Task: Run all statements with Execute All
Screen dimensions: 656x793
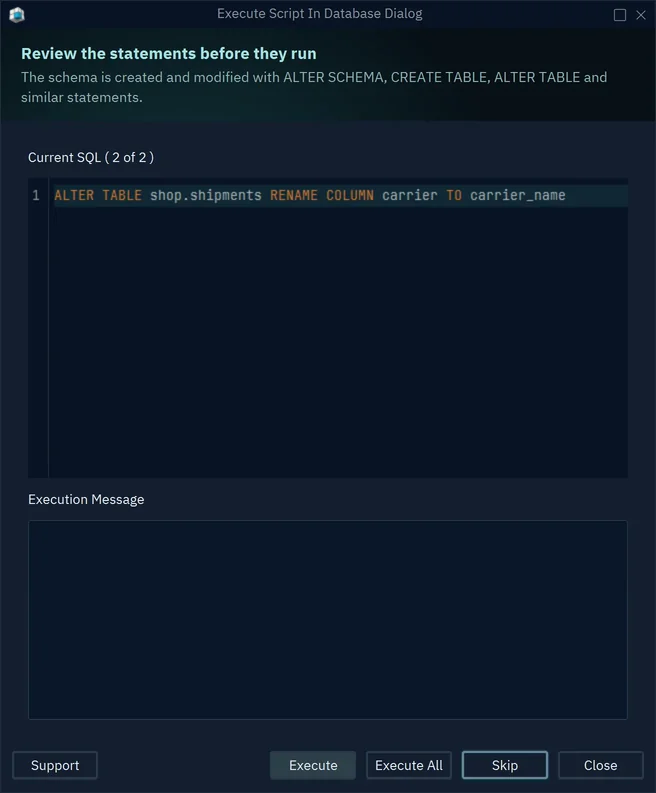Action: click(x=409, y=765)
